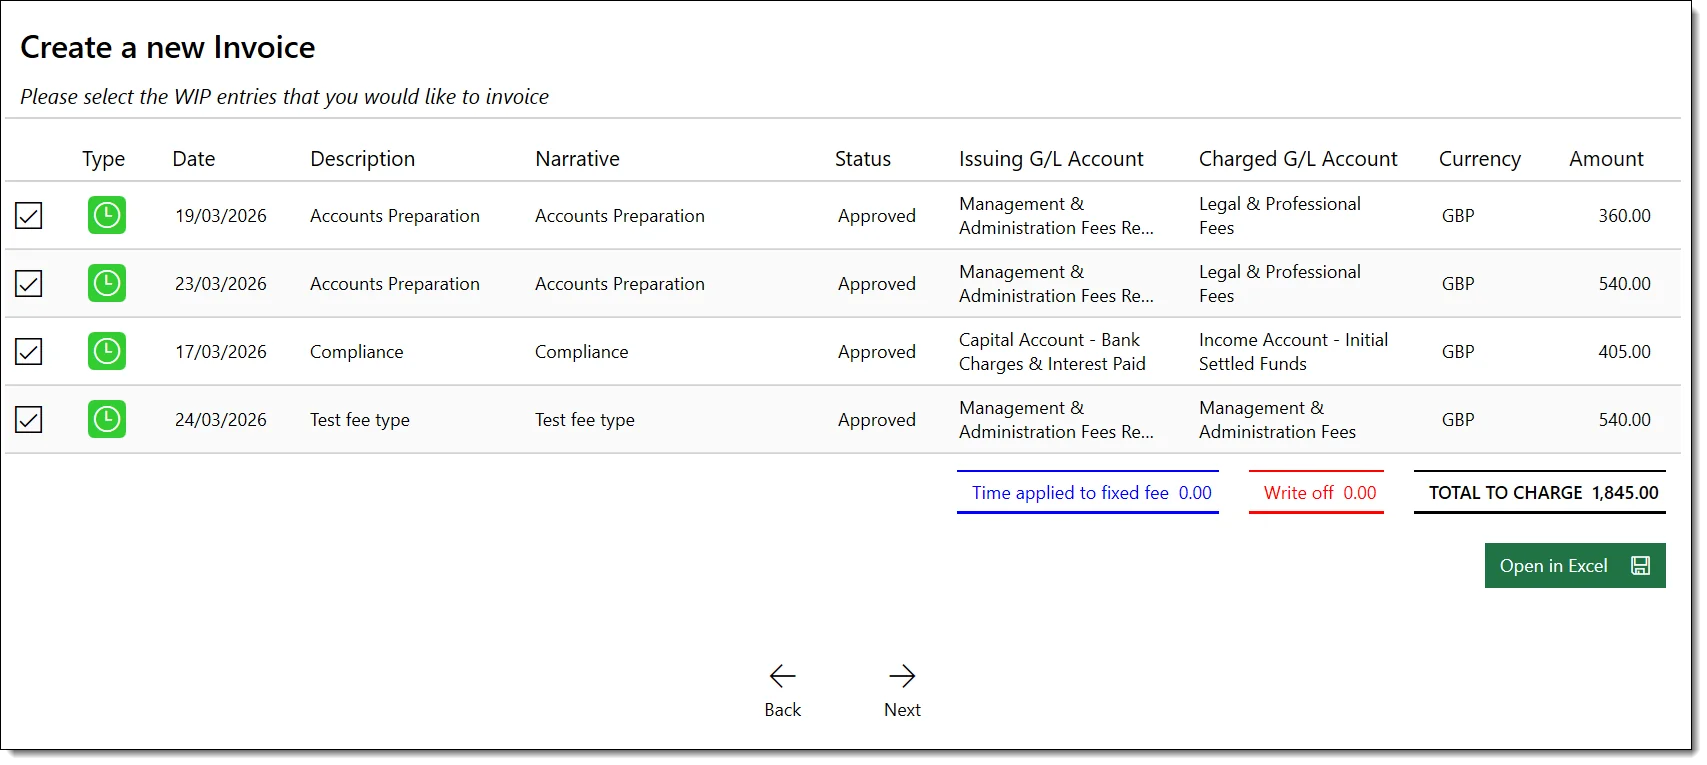Screen dimensions: 1707x765
Task: Select the 360.00 amount cell
Action: 1624,216
